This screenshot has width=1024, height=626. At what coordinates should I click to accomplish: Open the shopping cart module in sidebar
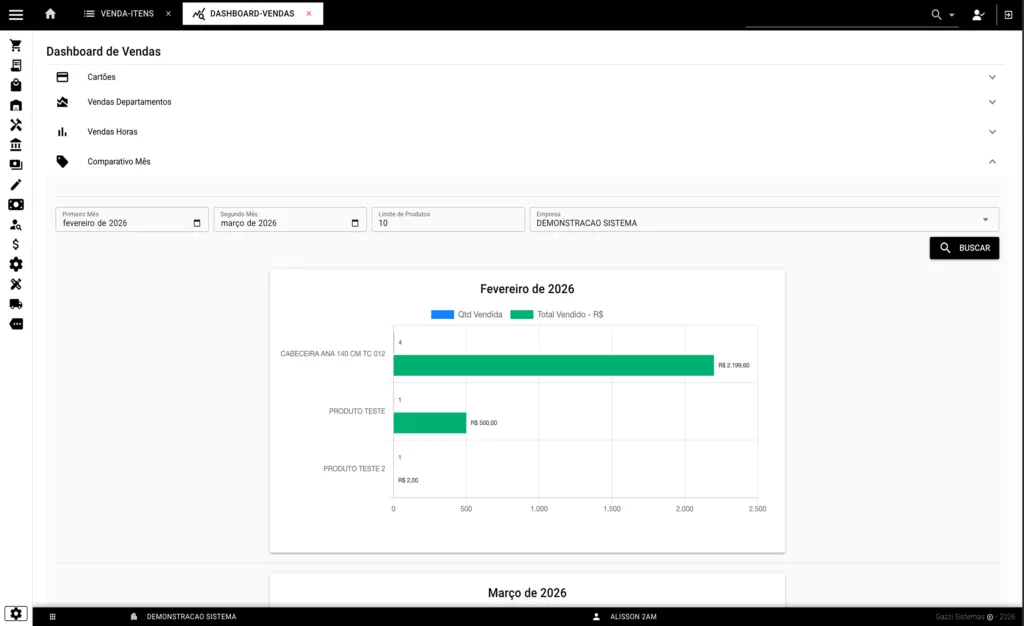15,44
